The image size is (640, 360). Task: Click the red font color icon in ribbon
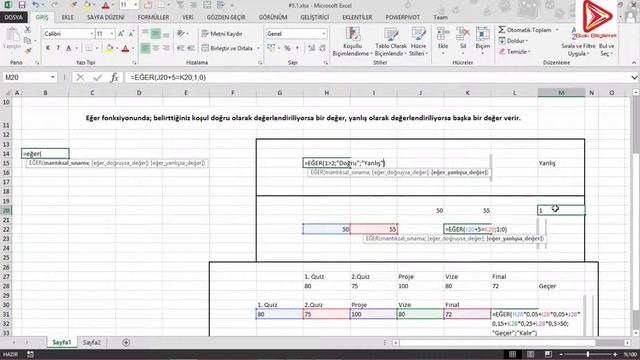click(x=125, y=48)
